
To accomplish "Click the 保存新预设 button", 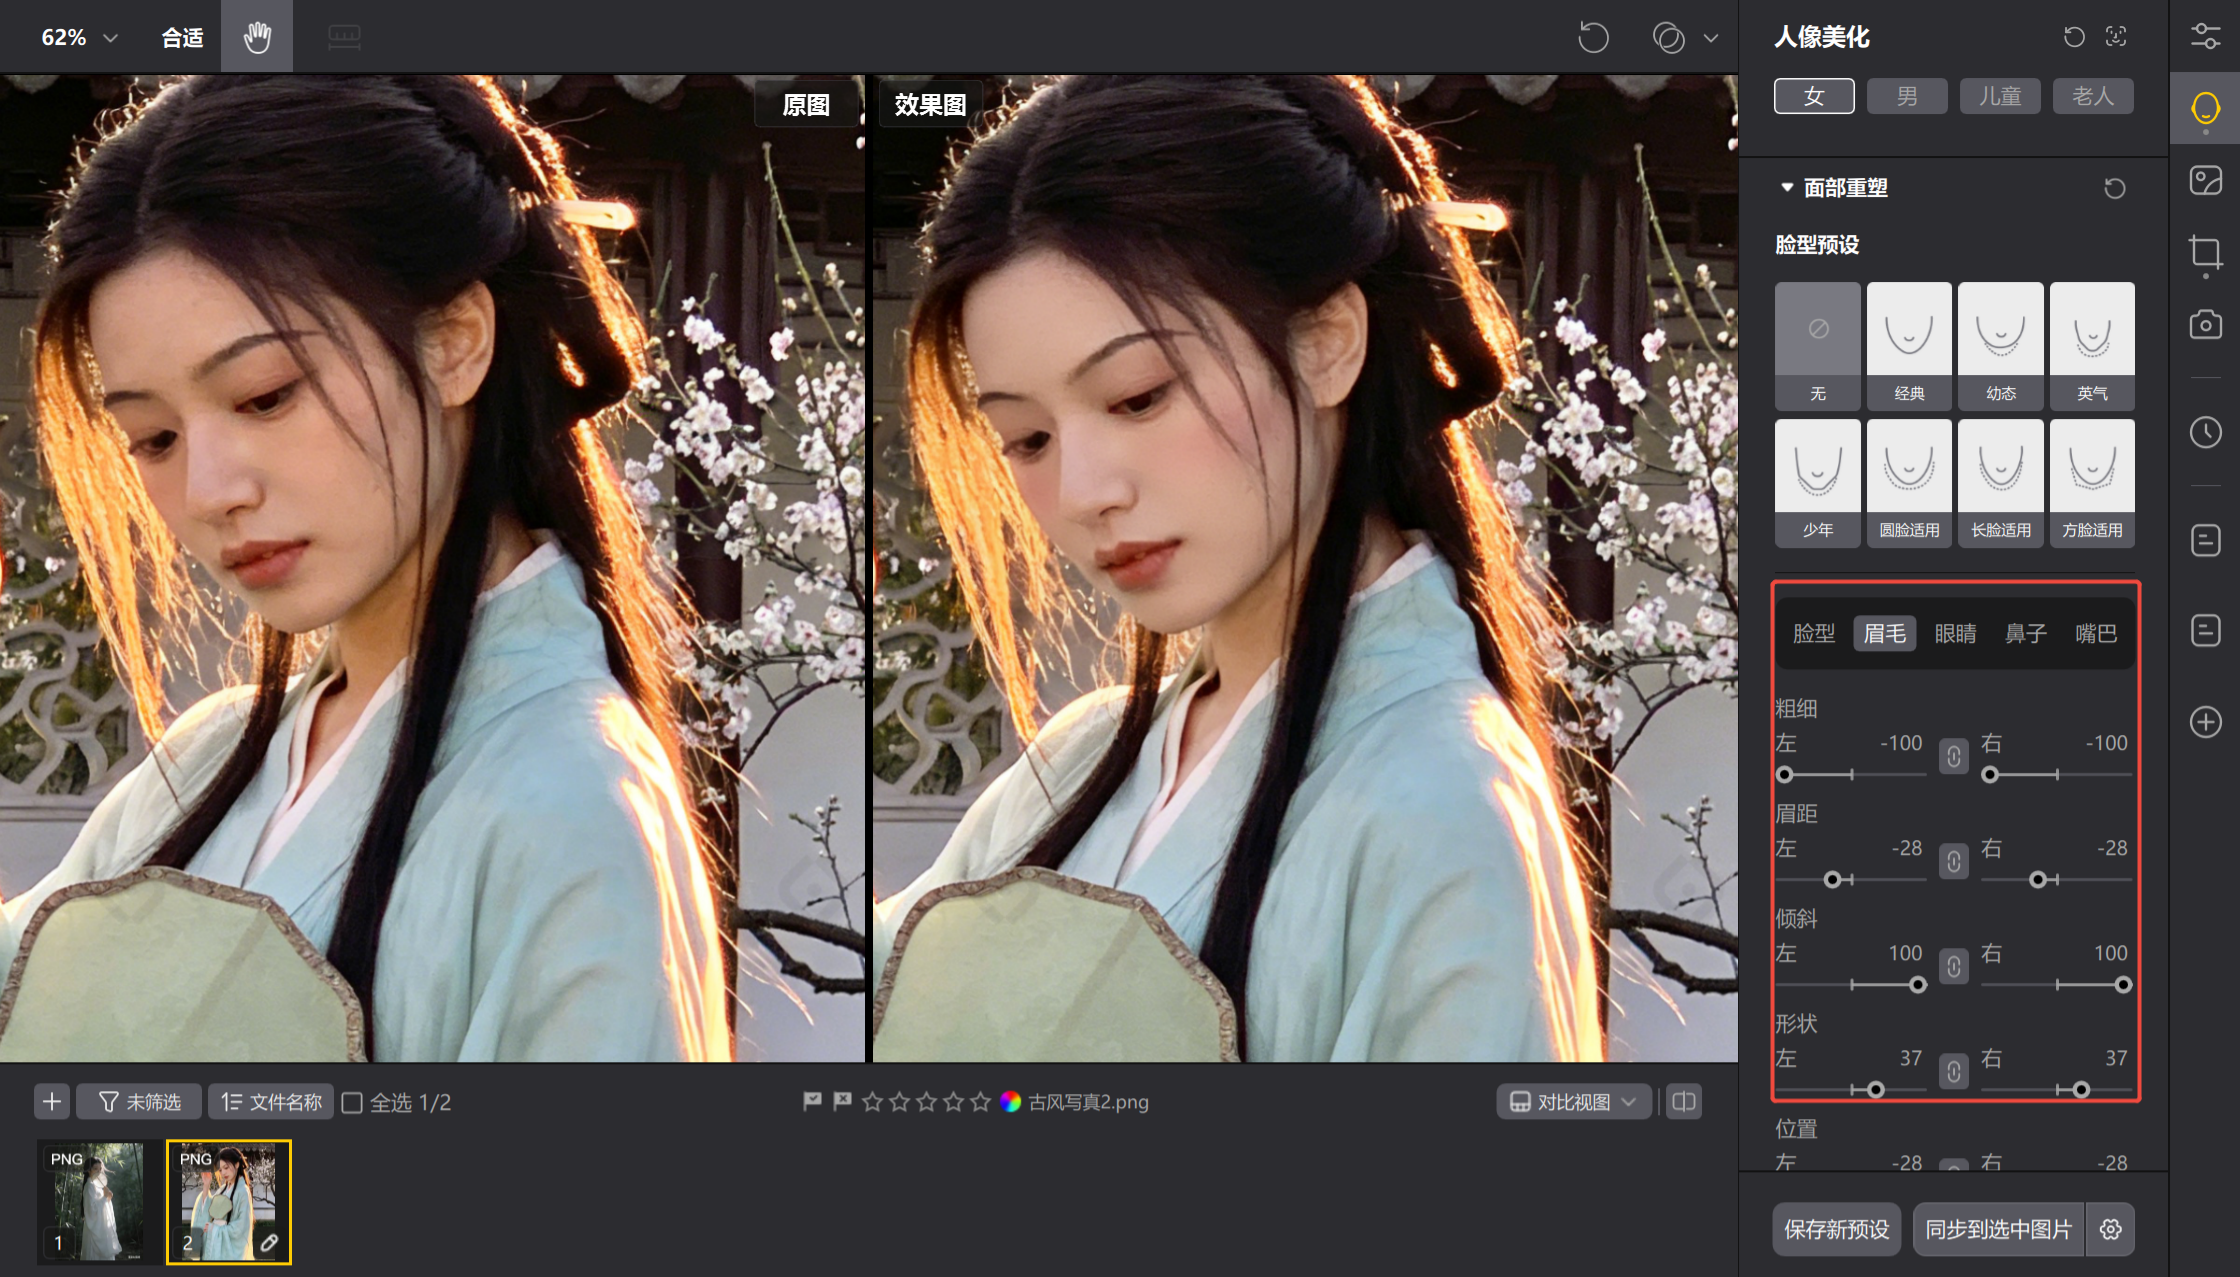I will click(1835, 1229).
